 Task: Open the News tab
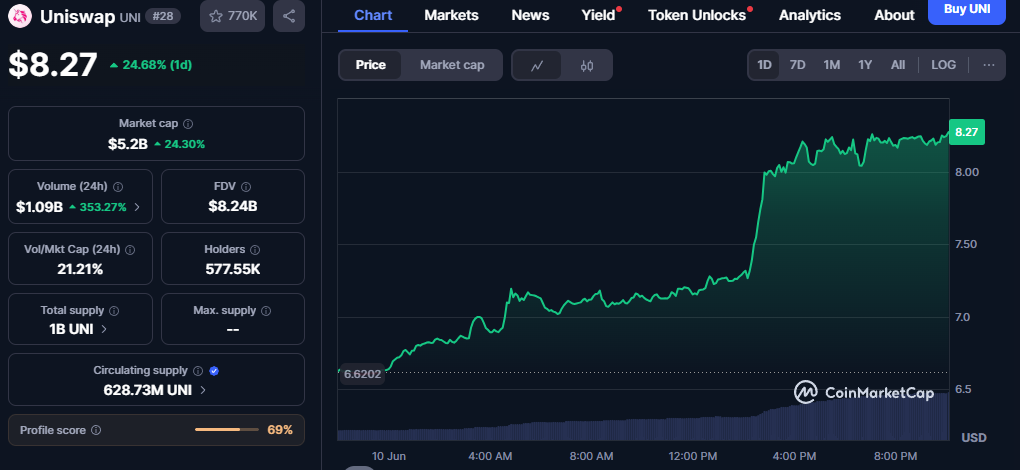point(530,15)
